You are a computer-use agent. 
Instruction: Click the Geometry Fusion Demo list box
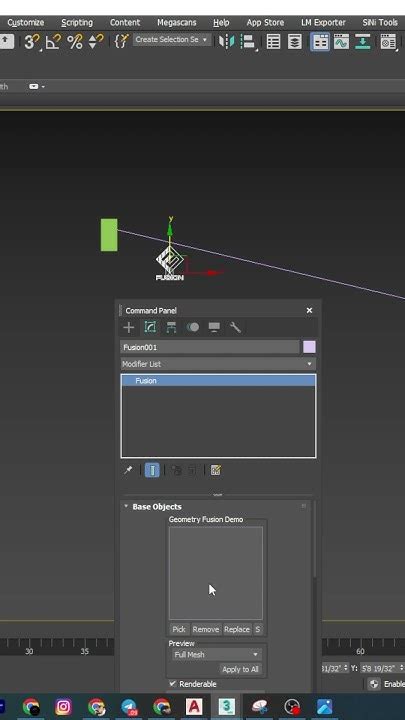tap(216, 573)
